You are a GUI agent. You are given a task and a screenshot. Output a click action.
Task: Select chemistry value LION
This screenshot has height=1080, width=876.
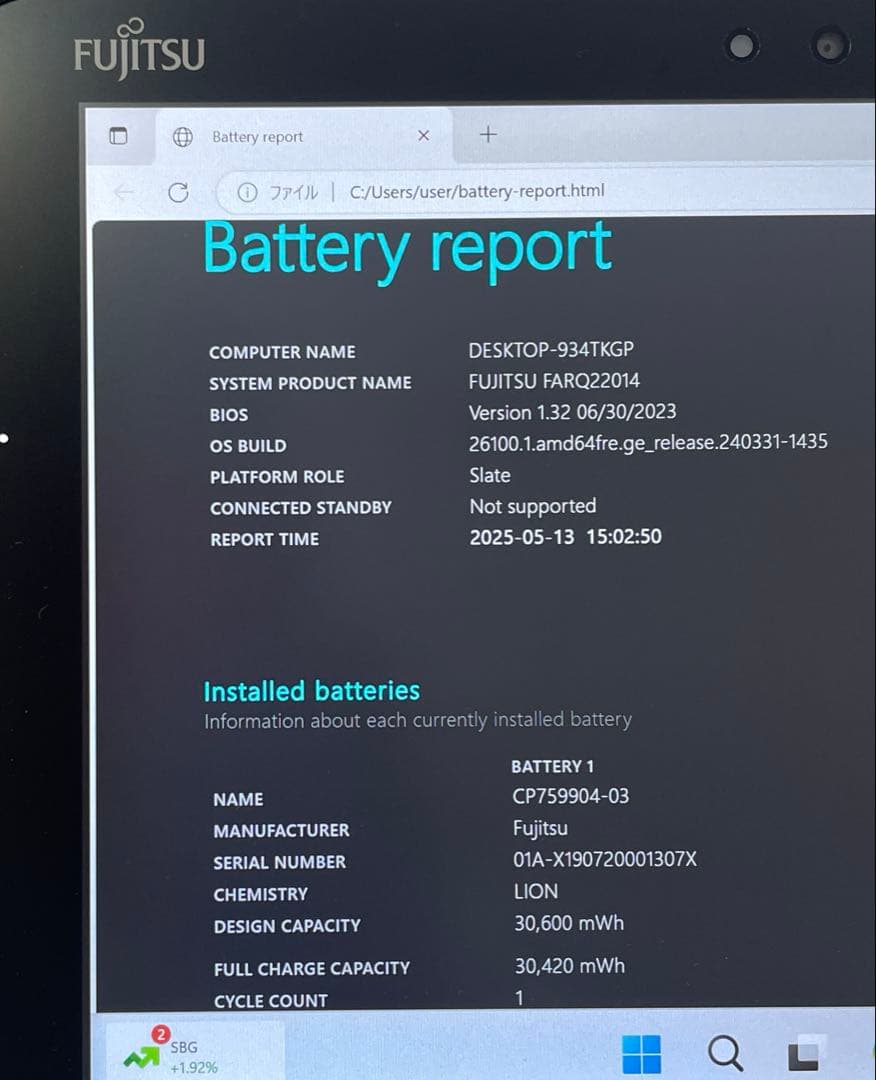pos(535,891)
